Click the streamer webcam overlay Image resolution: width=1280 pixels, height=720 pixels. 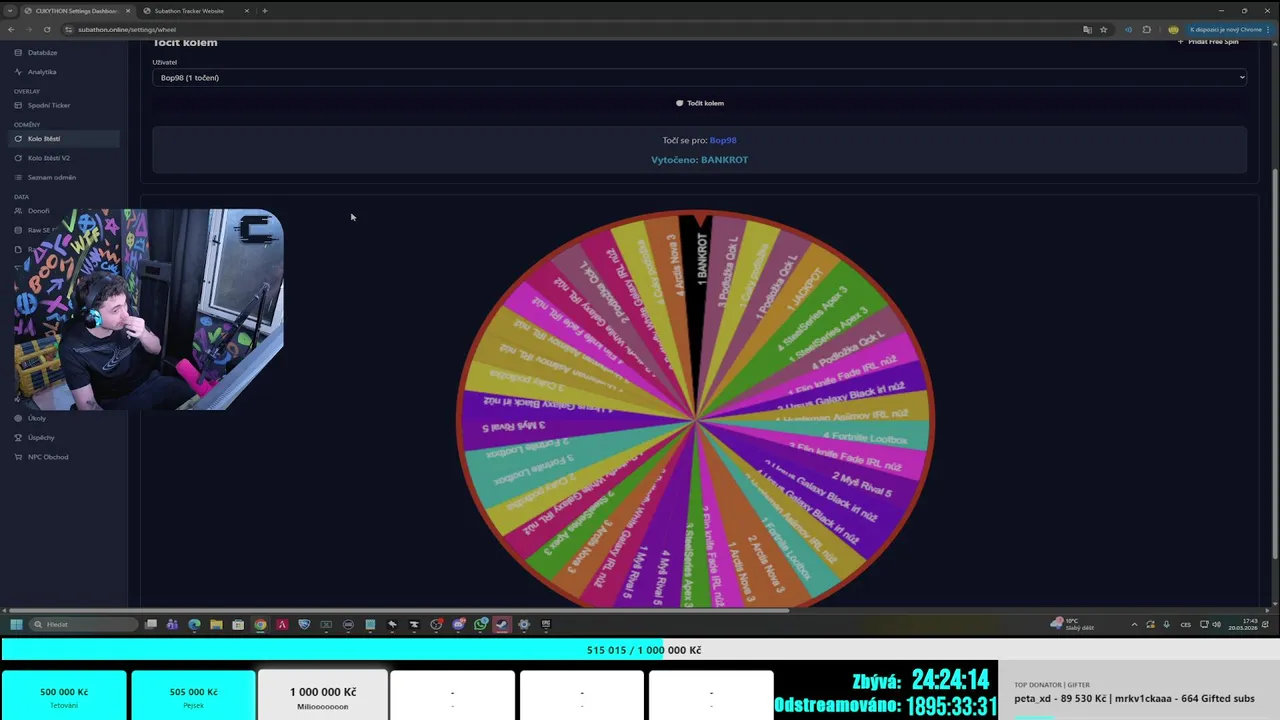149,309
